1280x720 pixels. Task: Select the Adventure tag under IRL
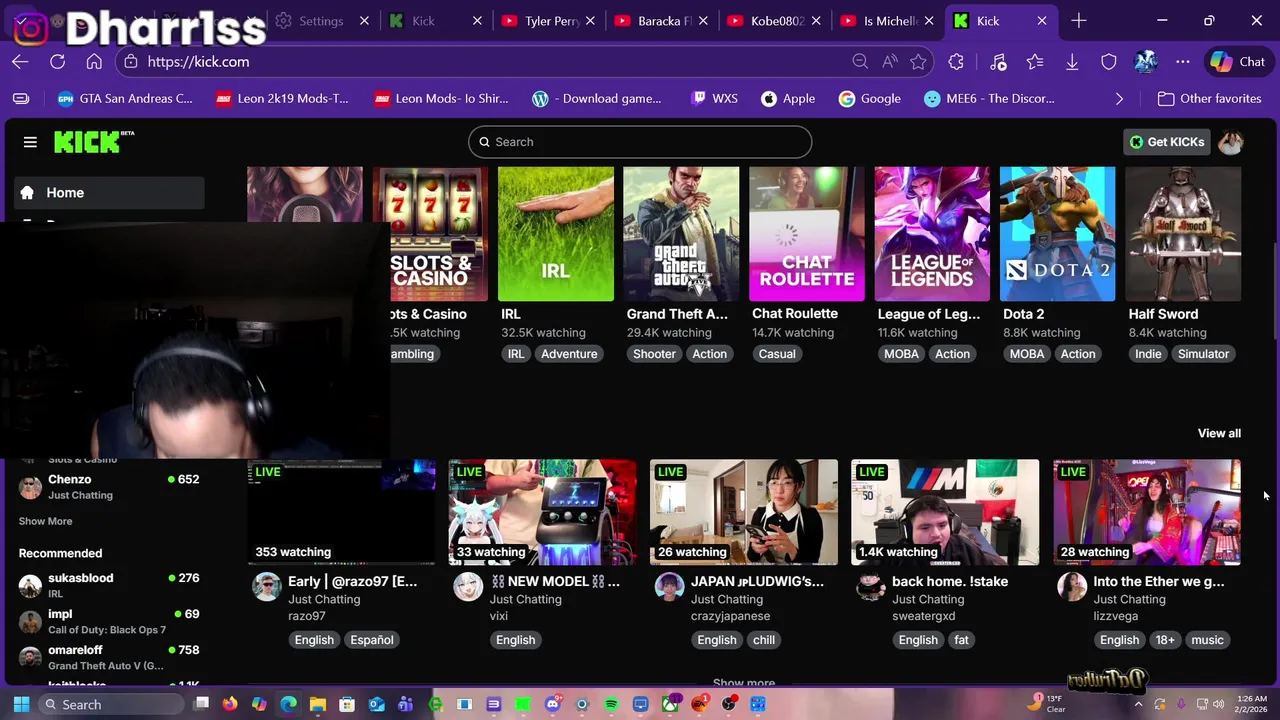[x=569, y=354]
